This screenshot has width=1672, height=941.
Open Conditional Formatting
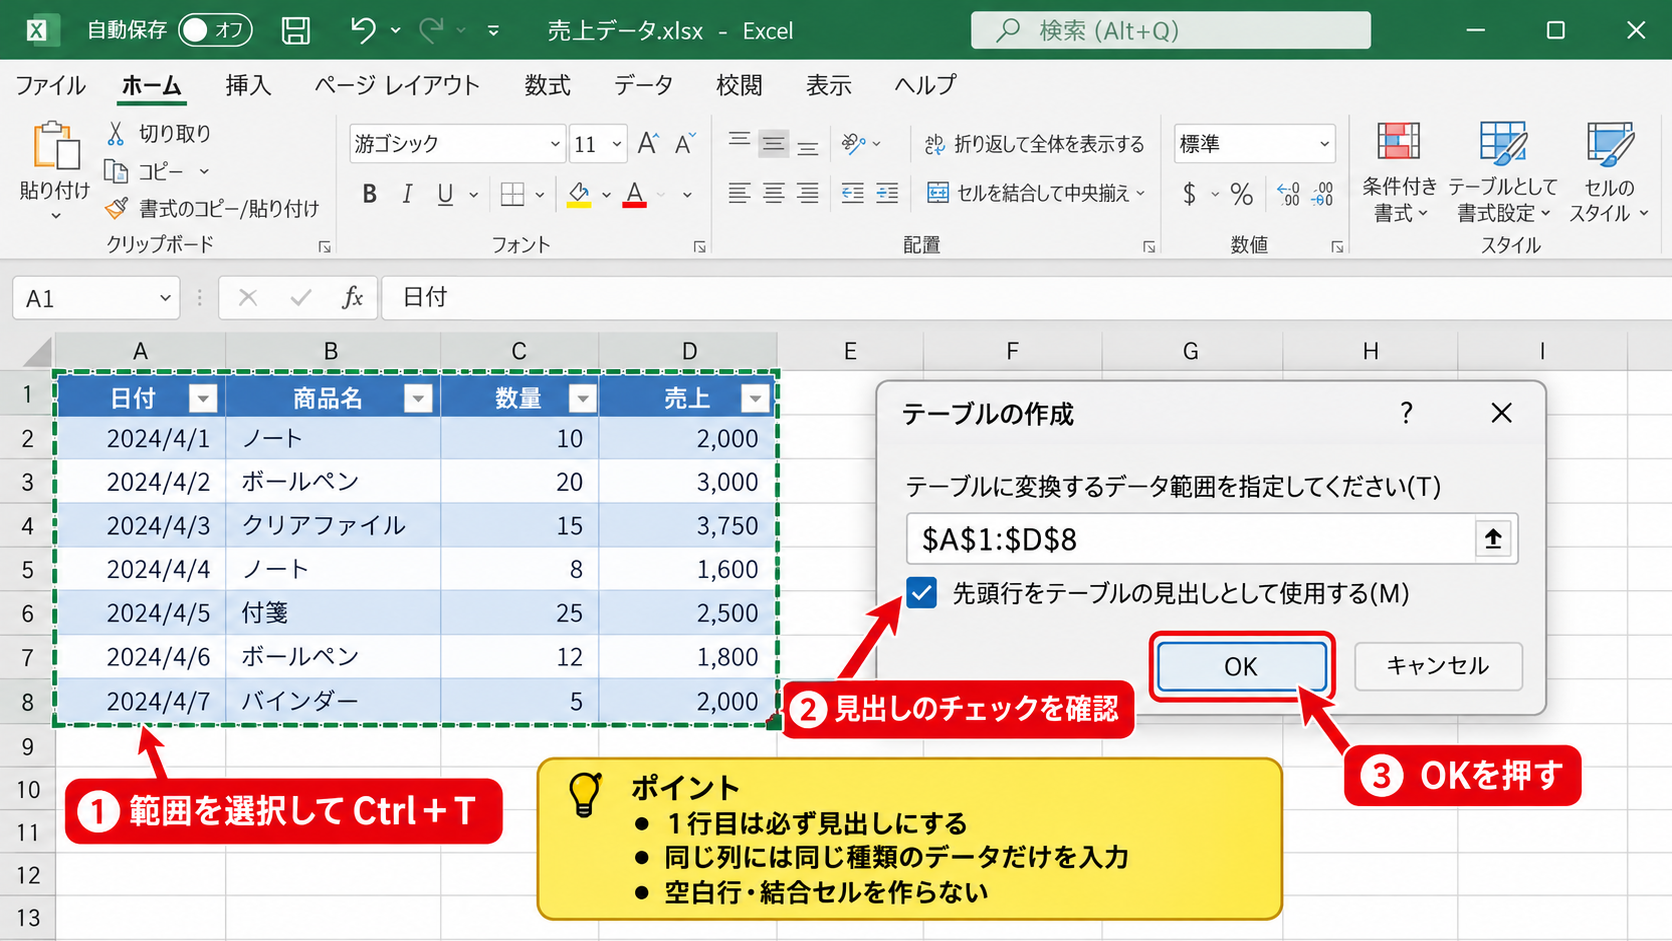pyautogui.click(x=1399, y=172)
